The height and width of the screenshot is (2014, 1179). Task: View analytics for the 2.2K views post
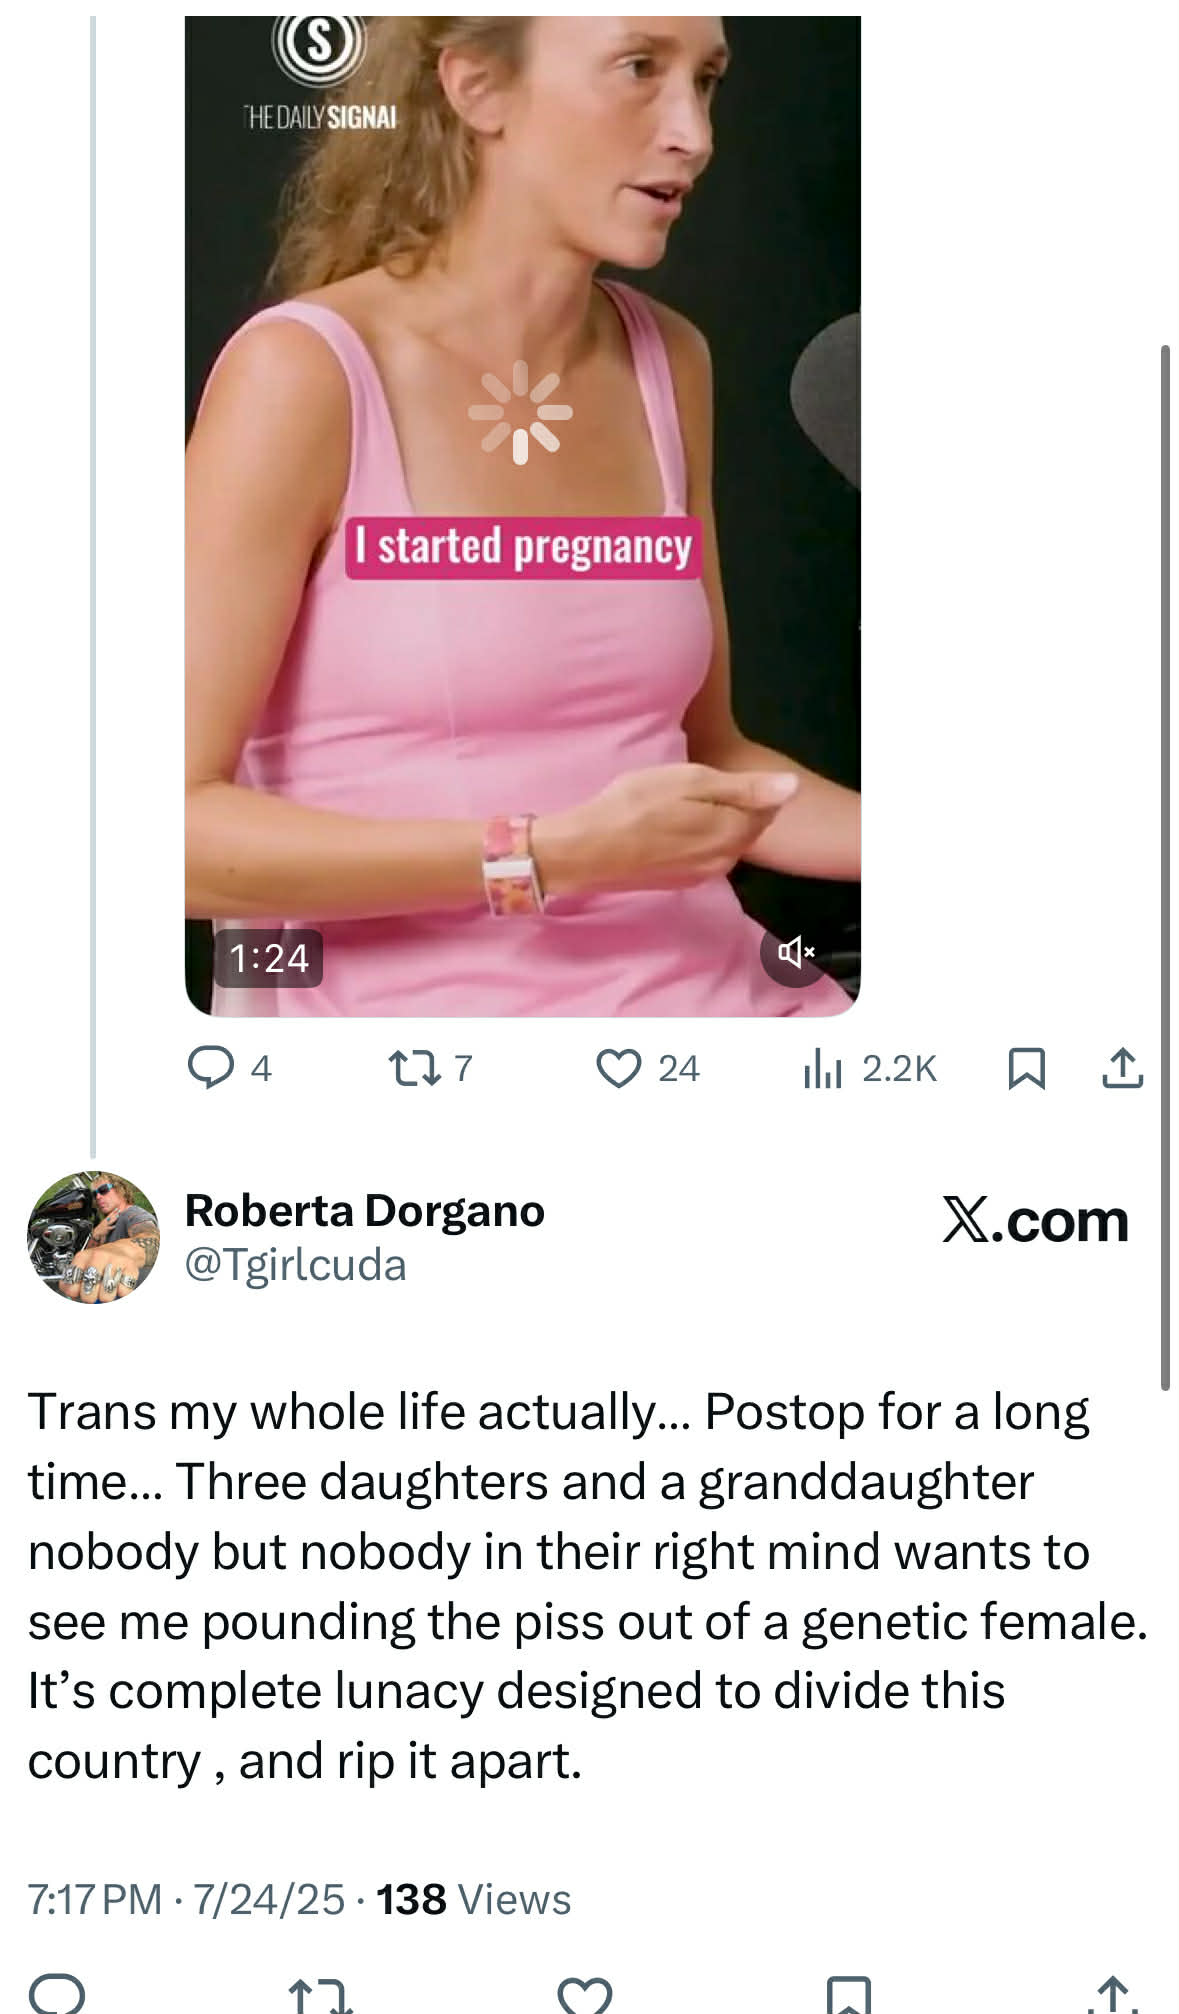(x=869, y=1069)
